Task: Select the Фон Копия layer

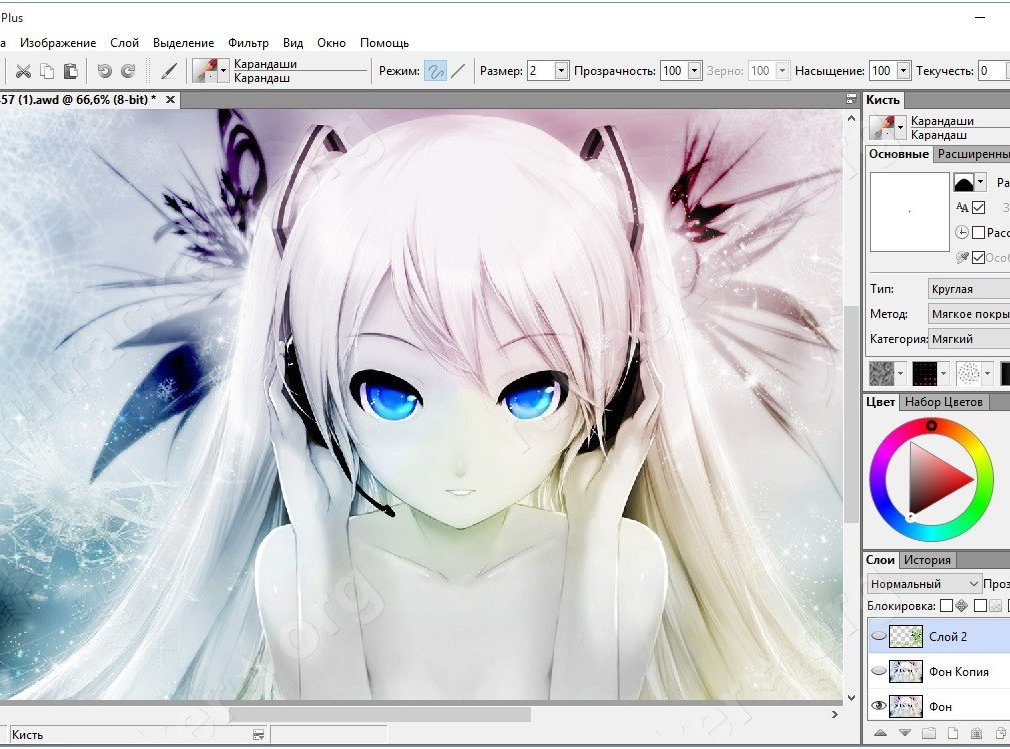Action: click(939, 671)
